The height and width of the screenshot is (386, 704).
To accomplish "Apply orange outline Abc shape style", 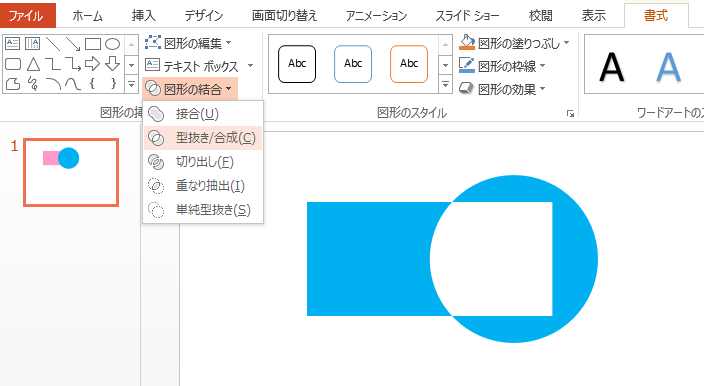I will click(x=409, y=64).
